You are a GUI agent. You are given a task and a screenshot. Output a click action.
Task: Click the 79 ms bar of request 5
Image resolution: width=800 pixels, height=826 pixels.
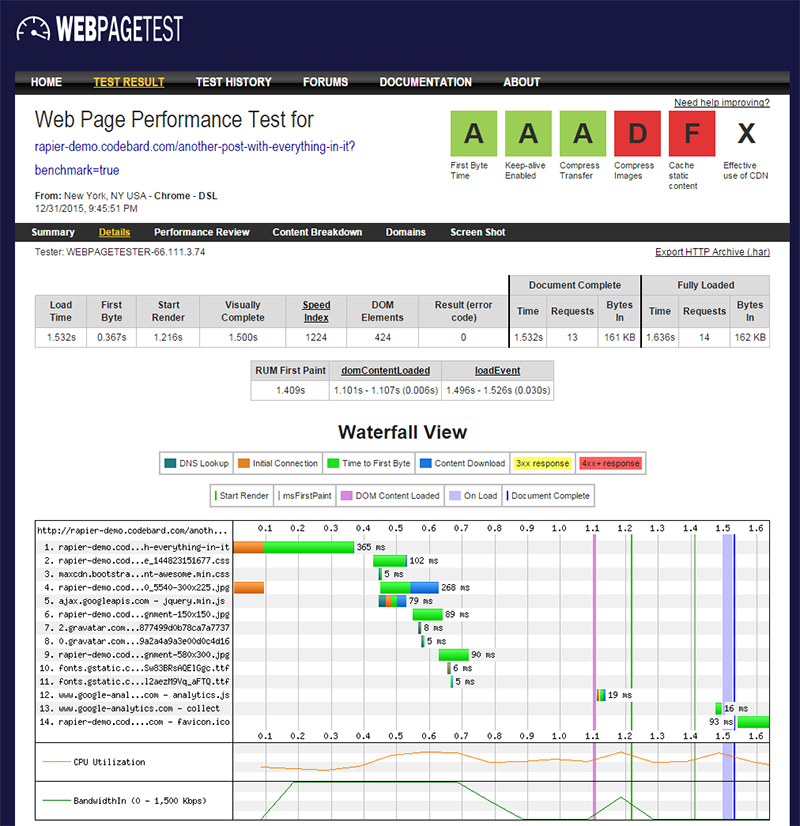pos(392,601)
